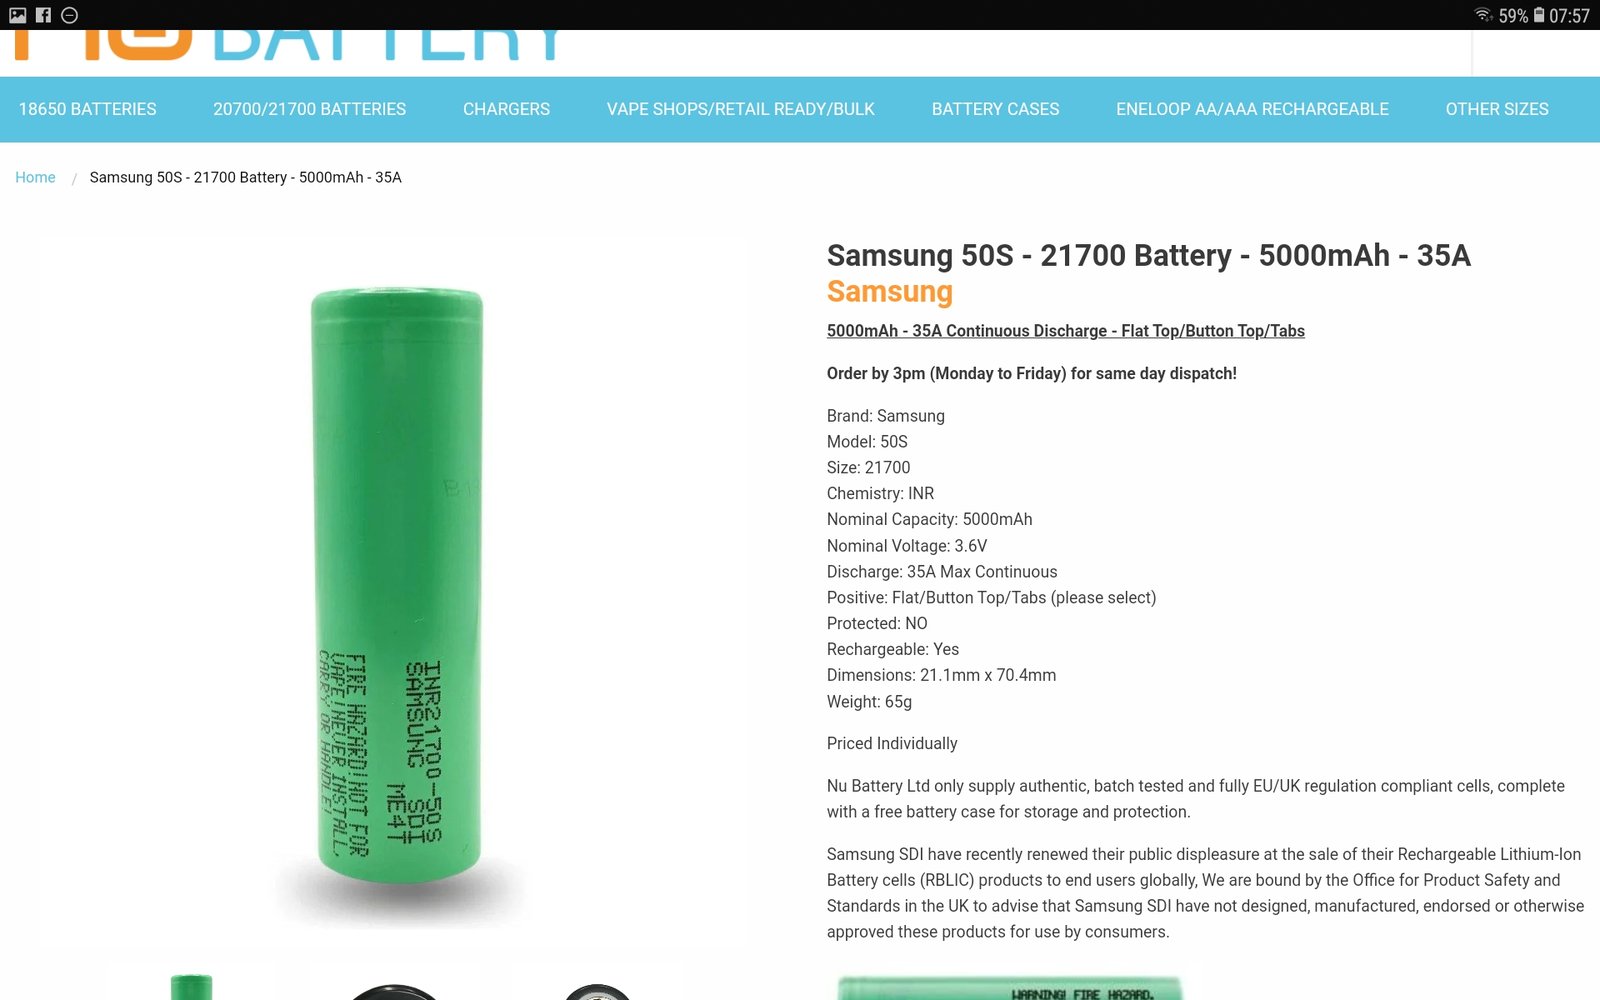The height and width of the screenshot is (1000, 1600).
Task: Click the orange Samsung brand link
Action: point(889,291)
